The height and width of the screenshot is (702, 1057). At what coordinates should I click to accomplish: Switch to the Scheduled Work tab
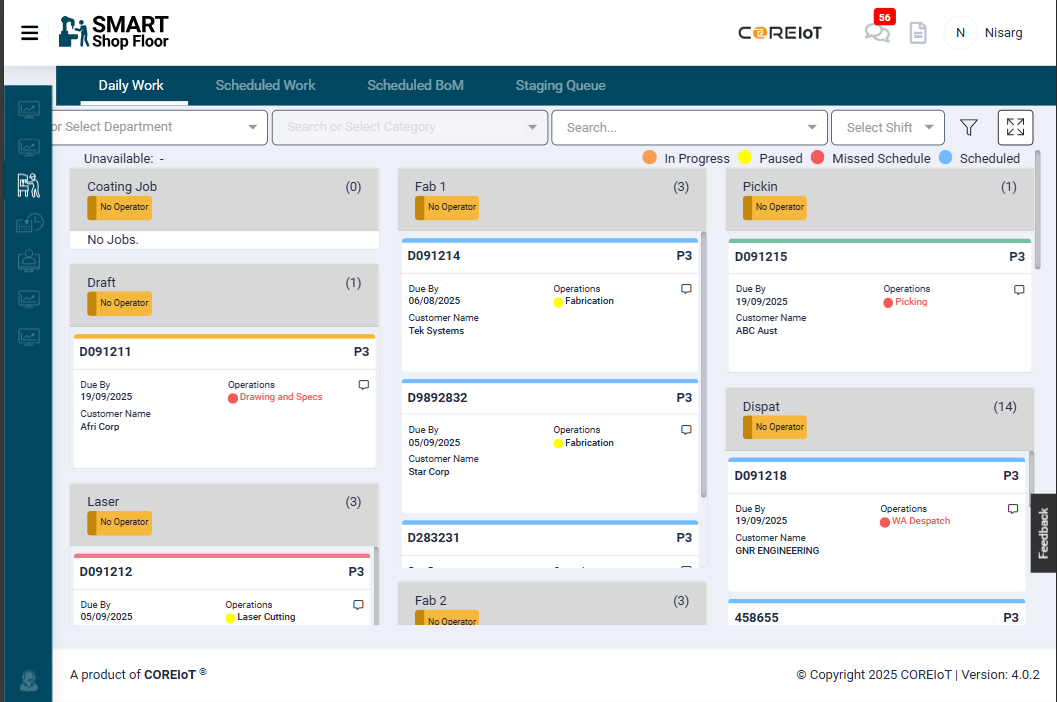(265, 85)
